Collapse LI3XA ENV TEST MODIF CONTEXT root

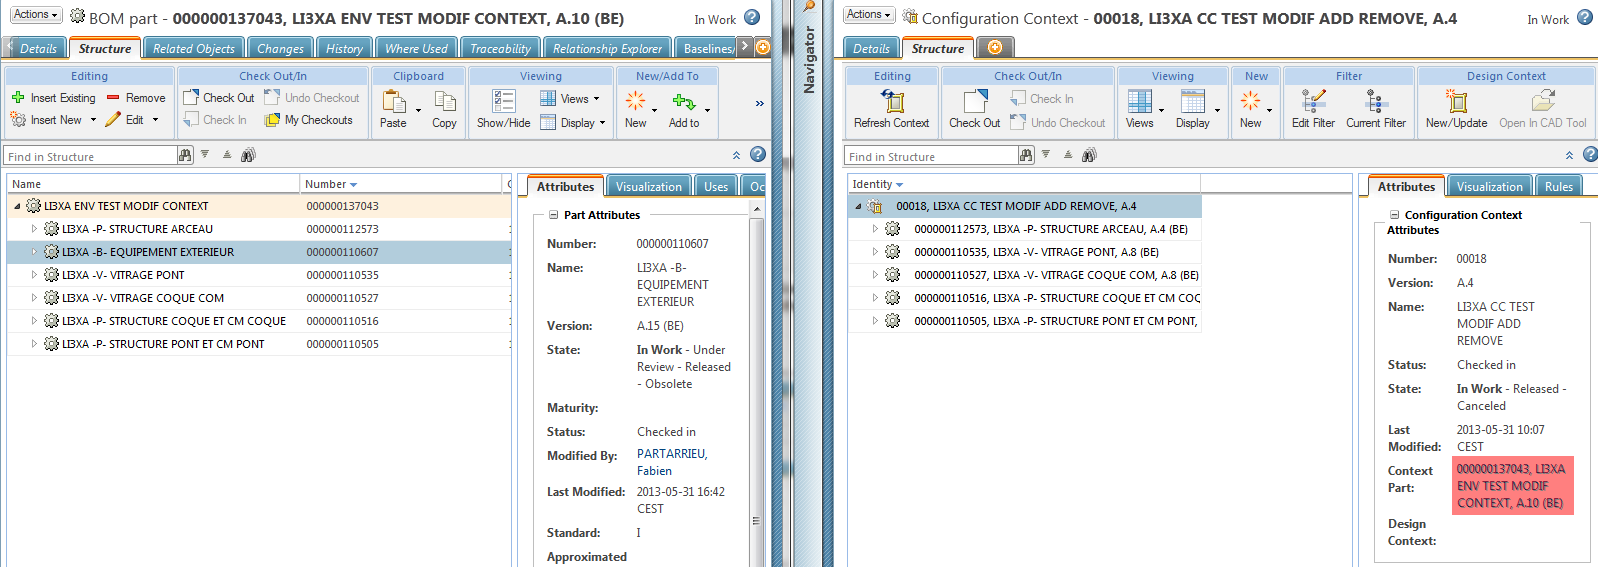[x=17, y=206]
